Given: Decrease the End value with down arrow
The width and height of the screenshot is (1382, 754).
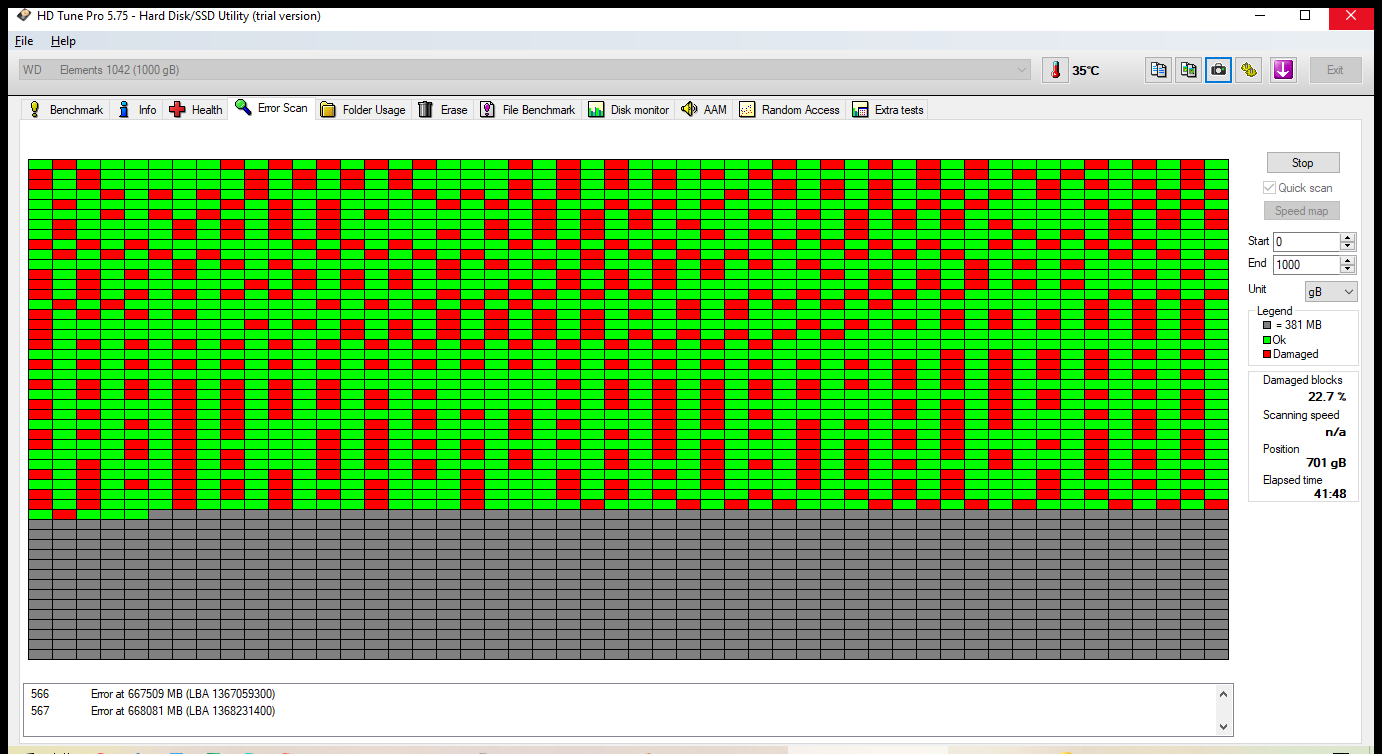Looking at the screenshot, I should [x=1348, y=270].
